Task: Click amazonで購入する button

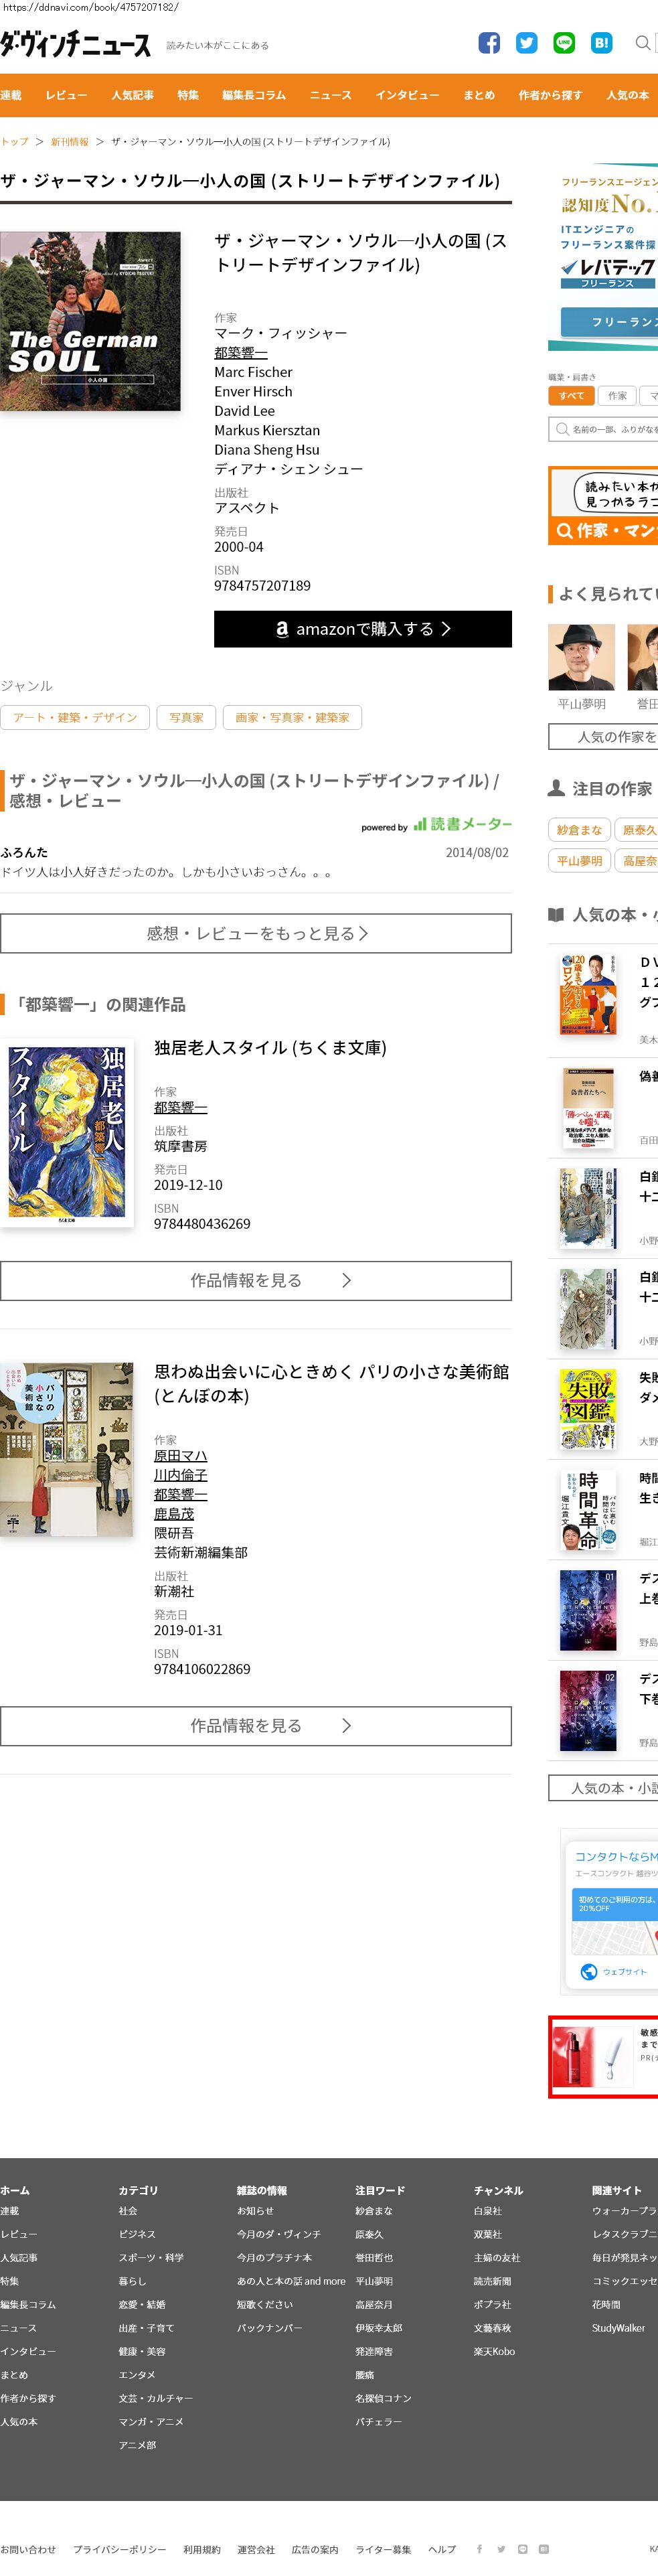Action: click(363, 629)
